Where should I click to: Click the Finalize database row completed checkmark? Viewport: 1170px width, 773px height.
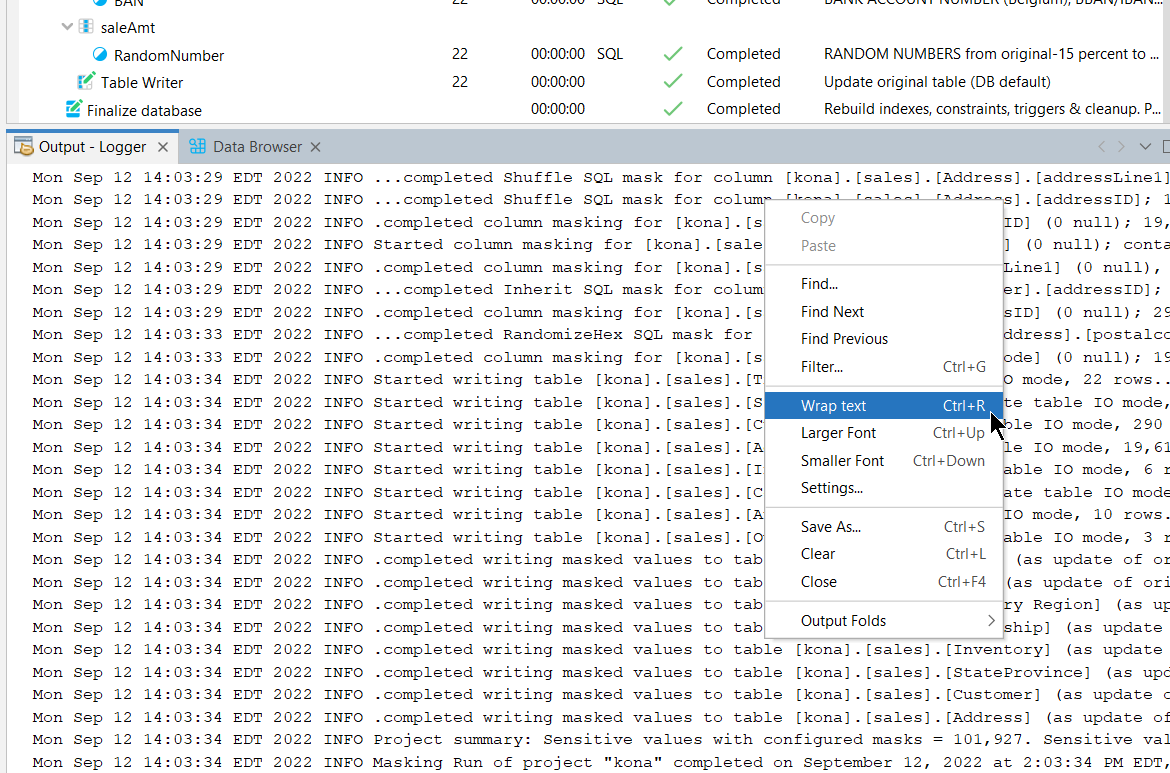tap(673, 109)
